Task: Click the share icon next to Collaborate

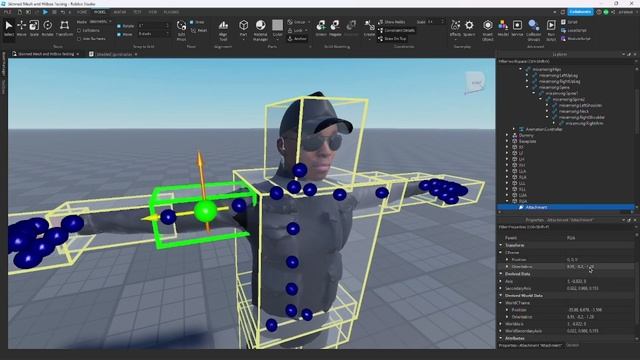Action: pyautogui.click(x=613, y=12)
